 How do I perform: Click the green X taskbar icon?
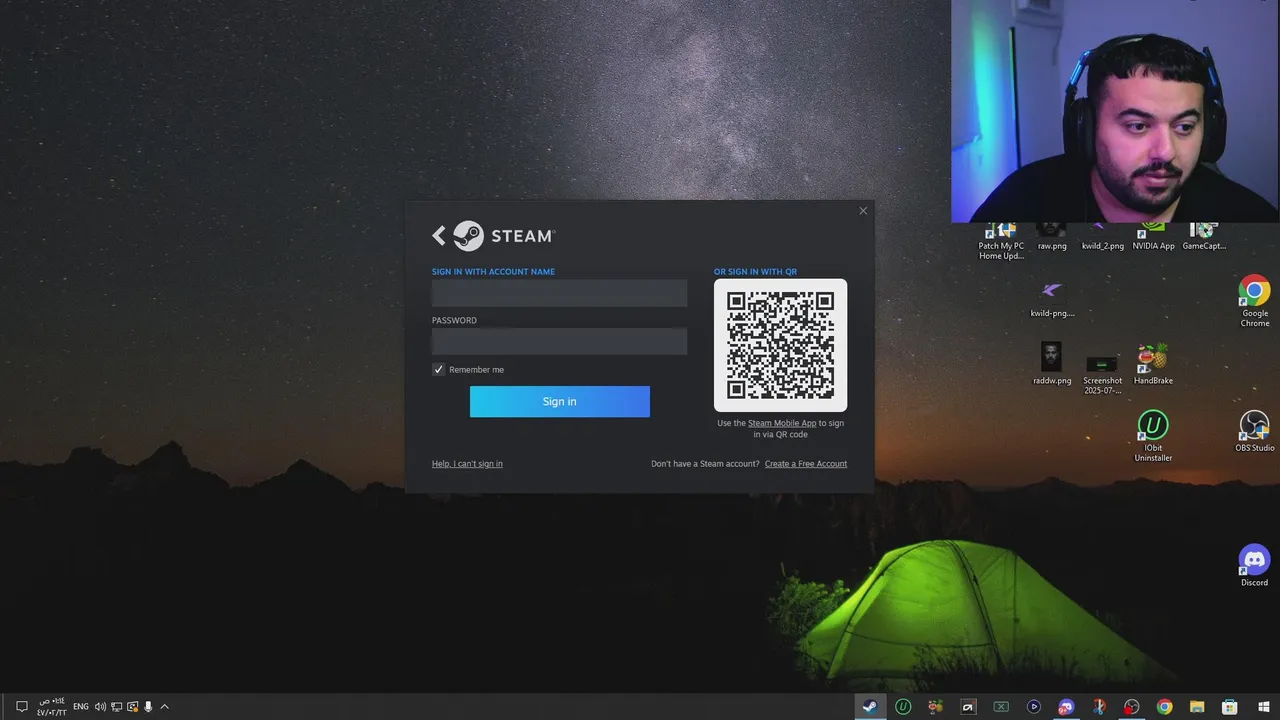click(1001, 707)
